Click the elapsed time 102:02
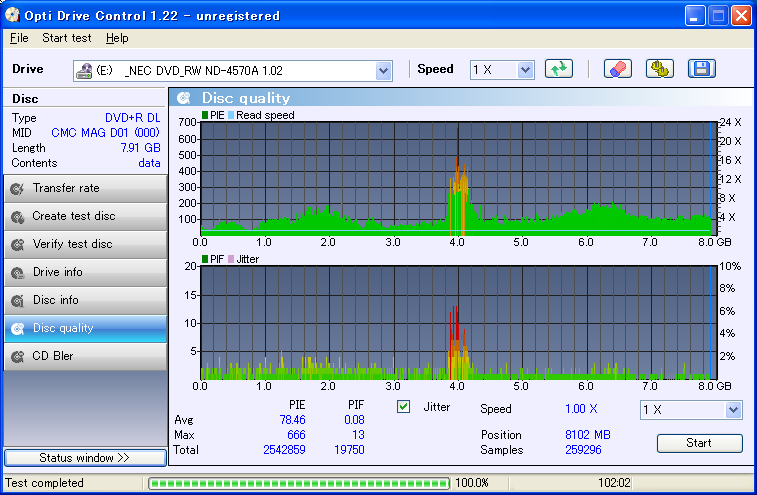This screenshot has height=495, width=757. click(x=614, y=483)
